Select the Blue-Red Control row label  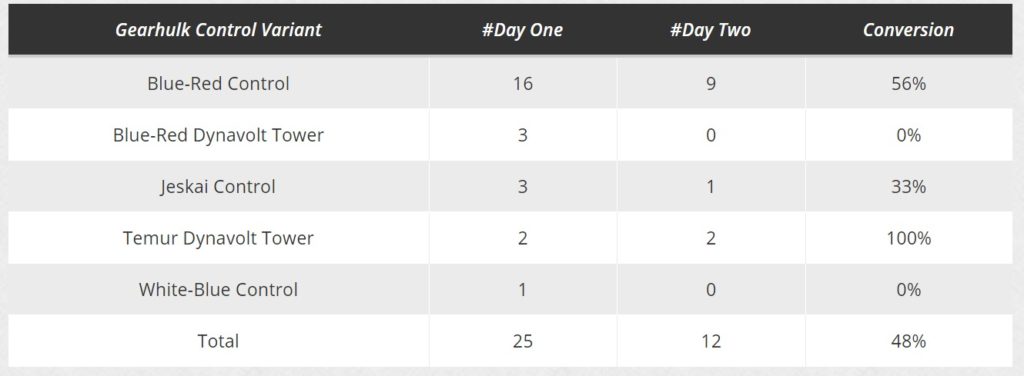[x=218, y=84]
